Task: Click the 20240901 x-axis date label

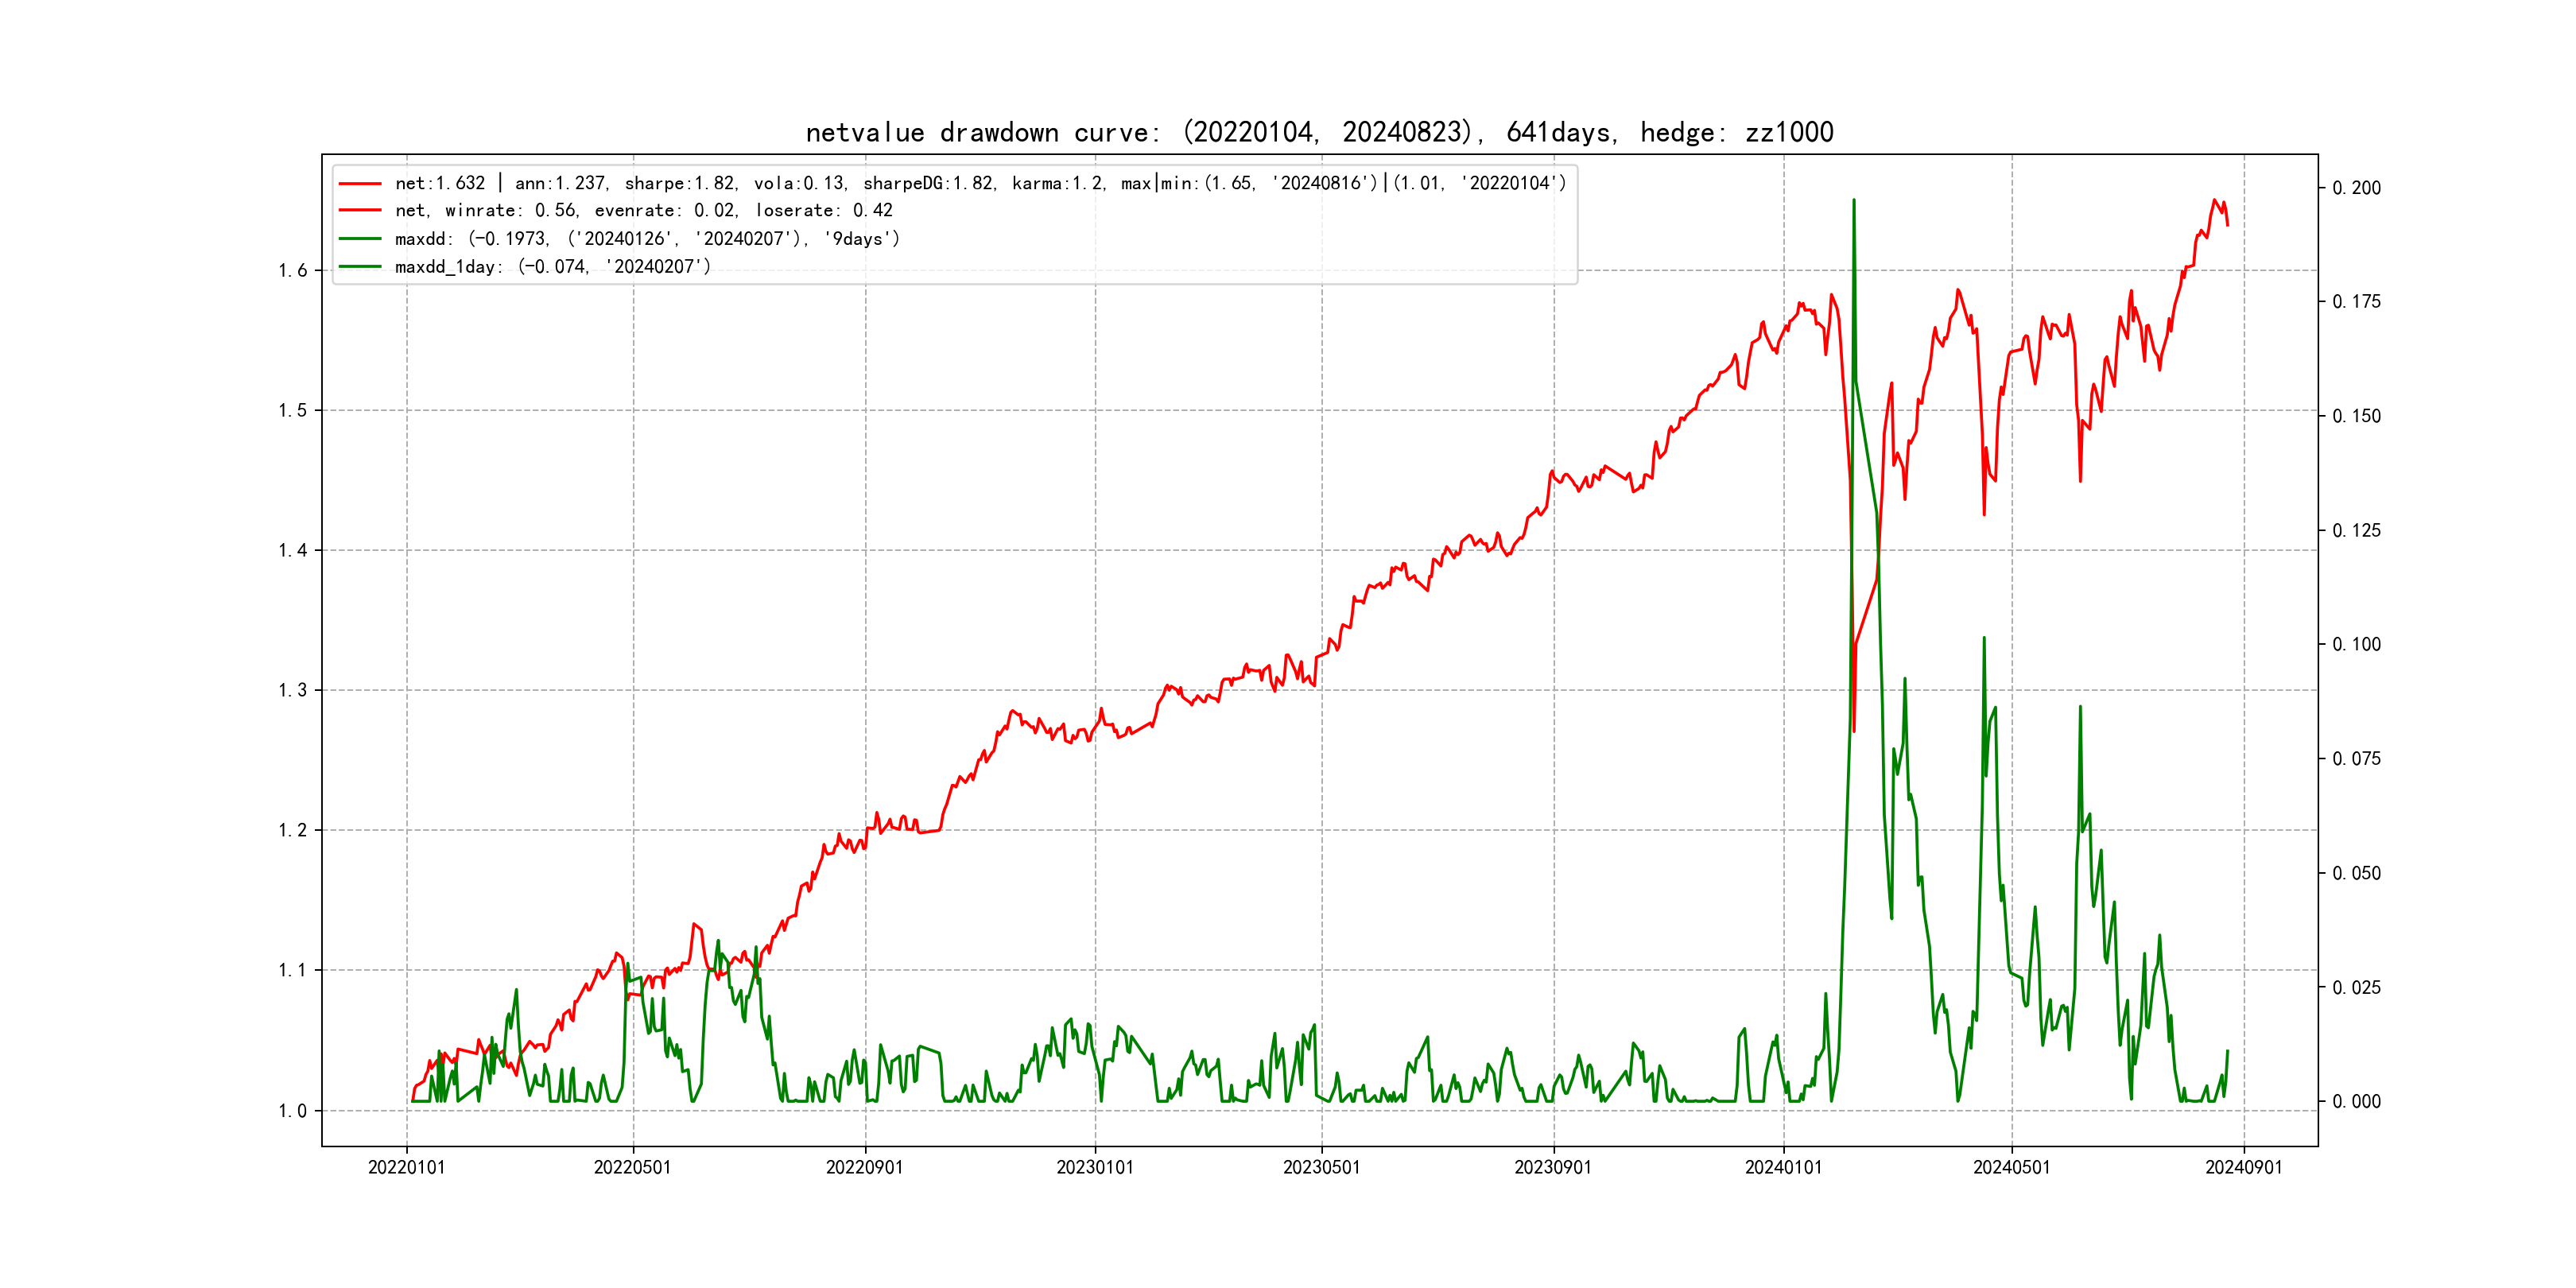Action: coord(2243,1167)
